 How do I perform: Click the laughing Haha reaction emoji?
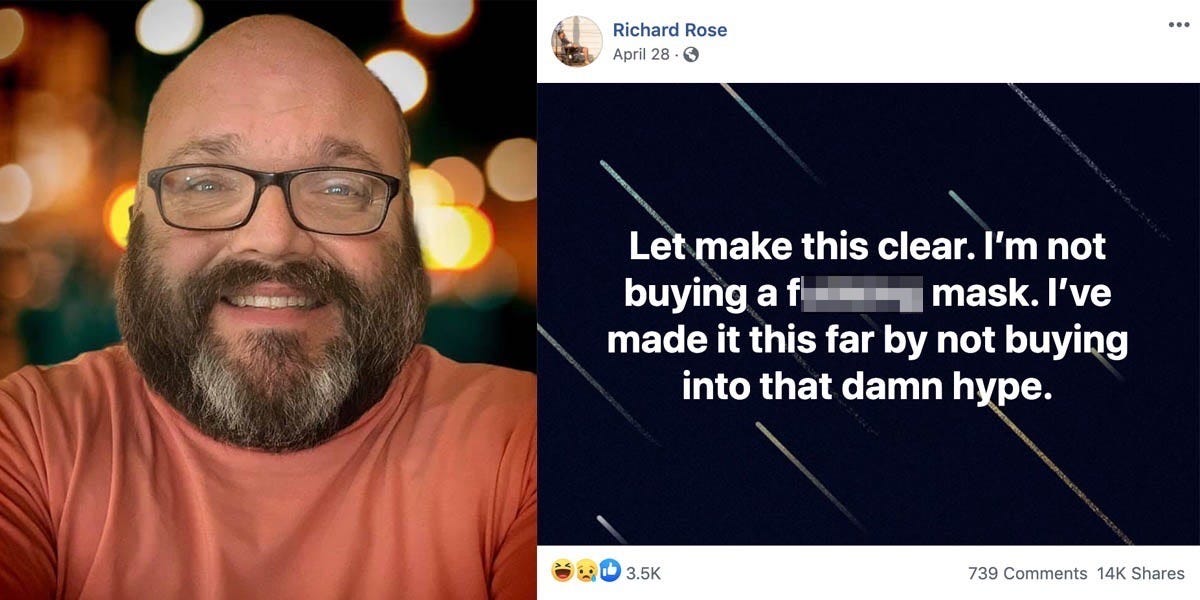click(x=562, y=573)
